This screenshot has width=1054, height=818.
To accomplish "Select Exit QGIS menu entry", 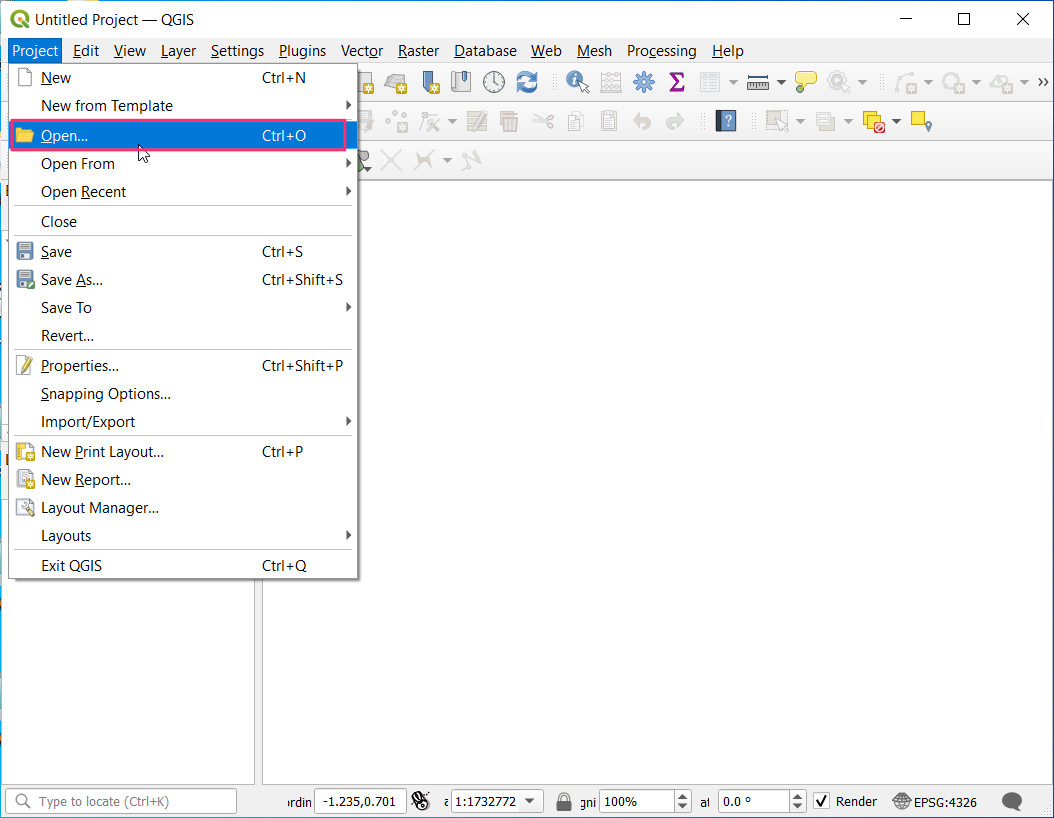I will tap(183, 566).
